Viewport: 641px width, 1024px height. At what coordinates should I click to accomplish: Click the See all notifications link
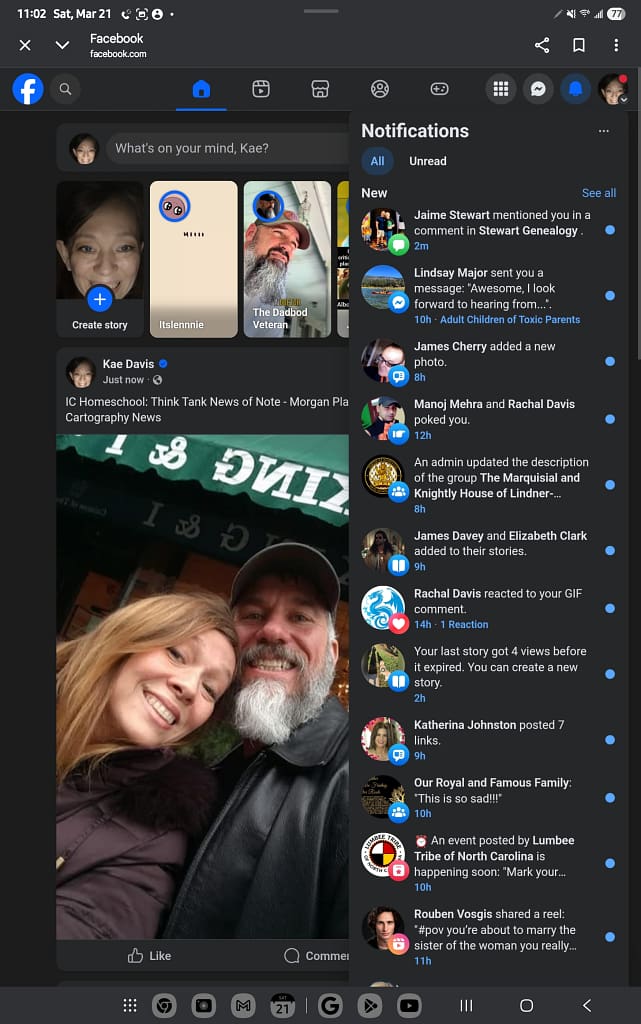[599, 193]
